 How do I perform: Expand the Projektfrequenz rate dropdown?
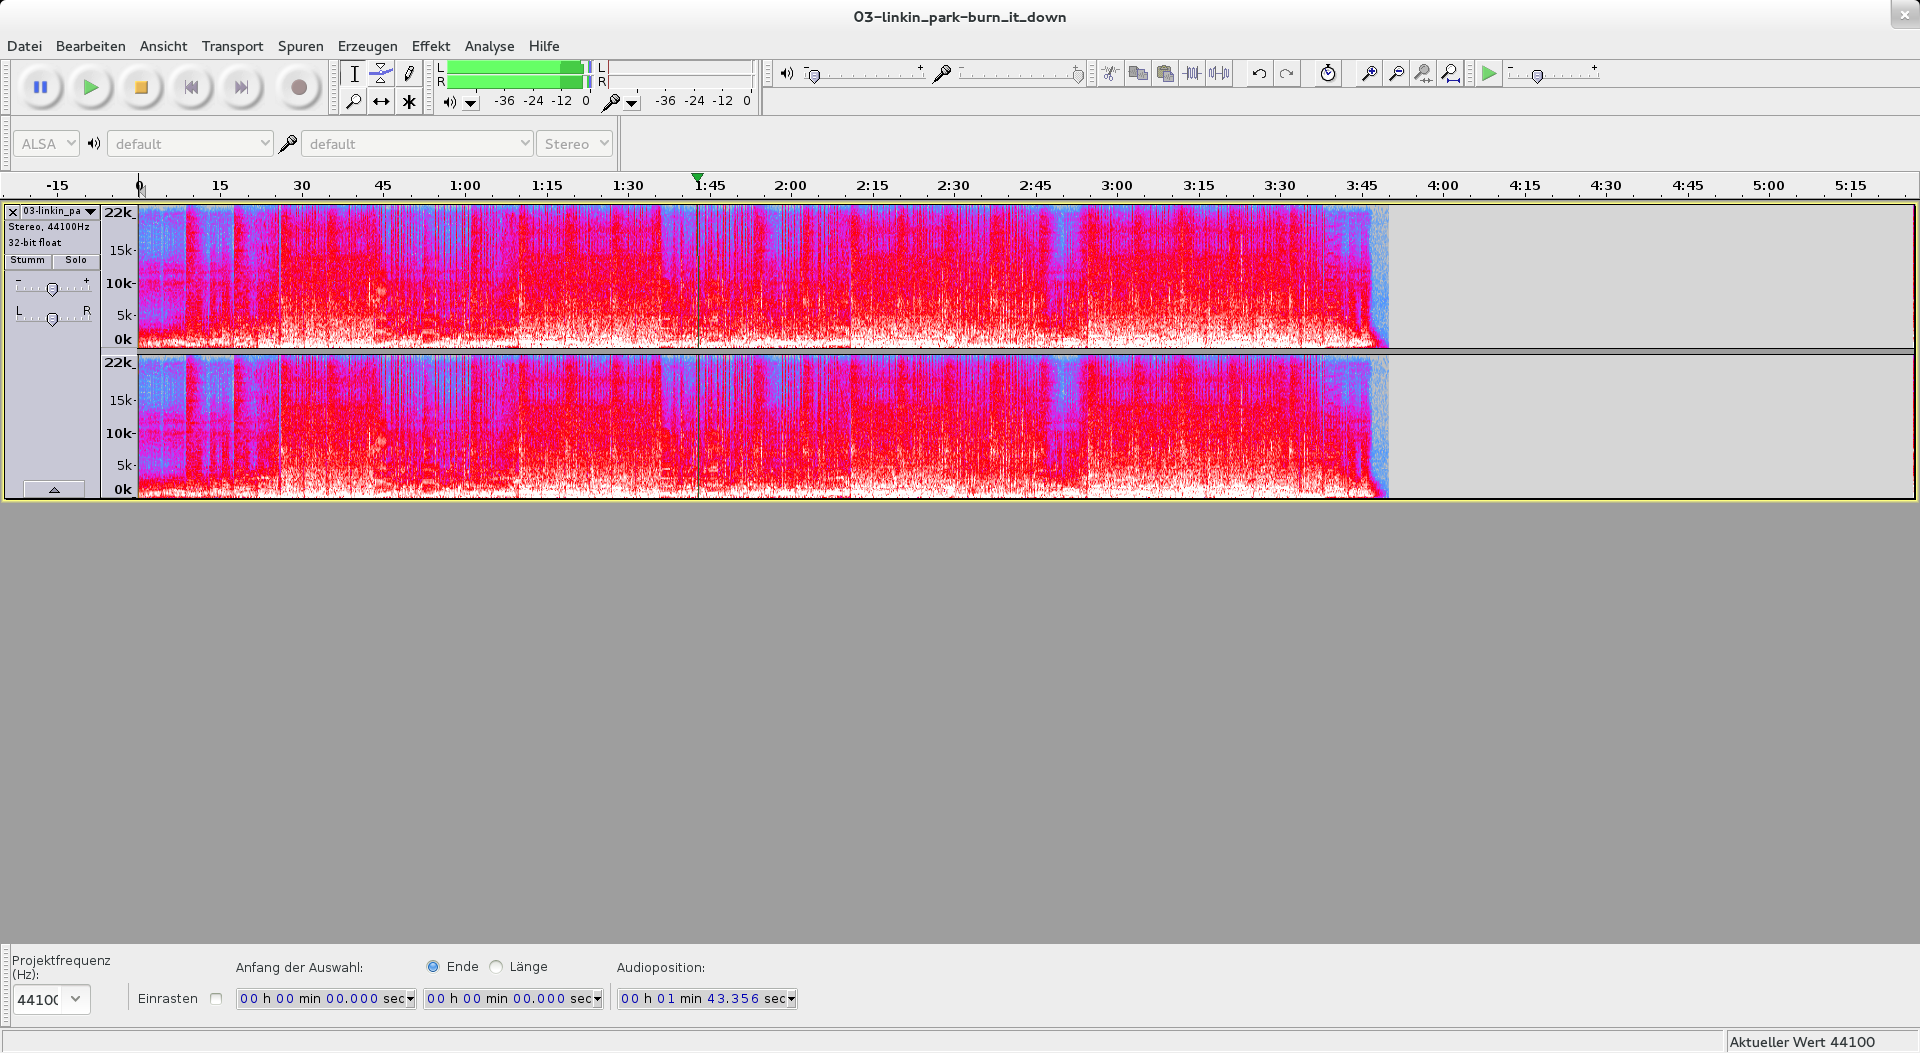point(75,999)
